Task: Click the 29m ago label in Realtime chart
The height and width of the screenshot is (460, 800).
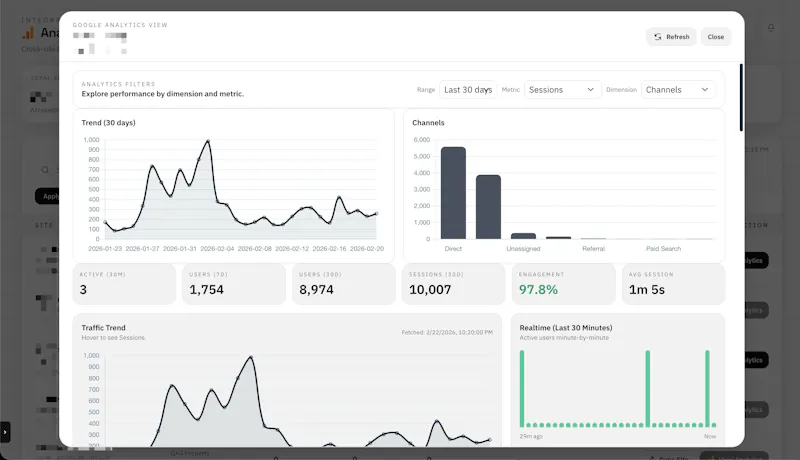Action: click(531, 437)
